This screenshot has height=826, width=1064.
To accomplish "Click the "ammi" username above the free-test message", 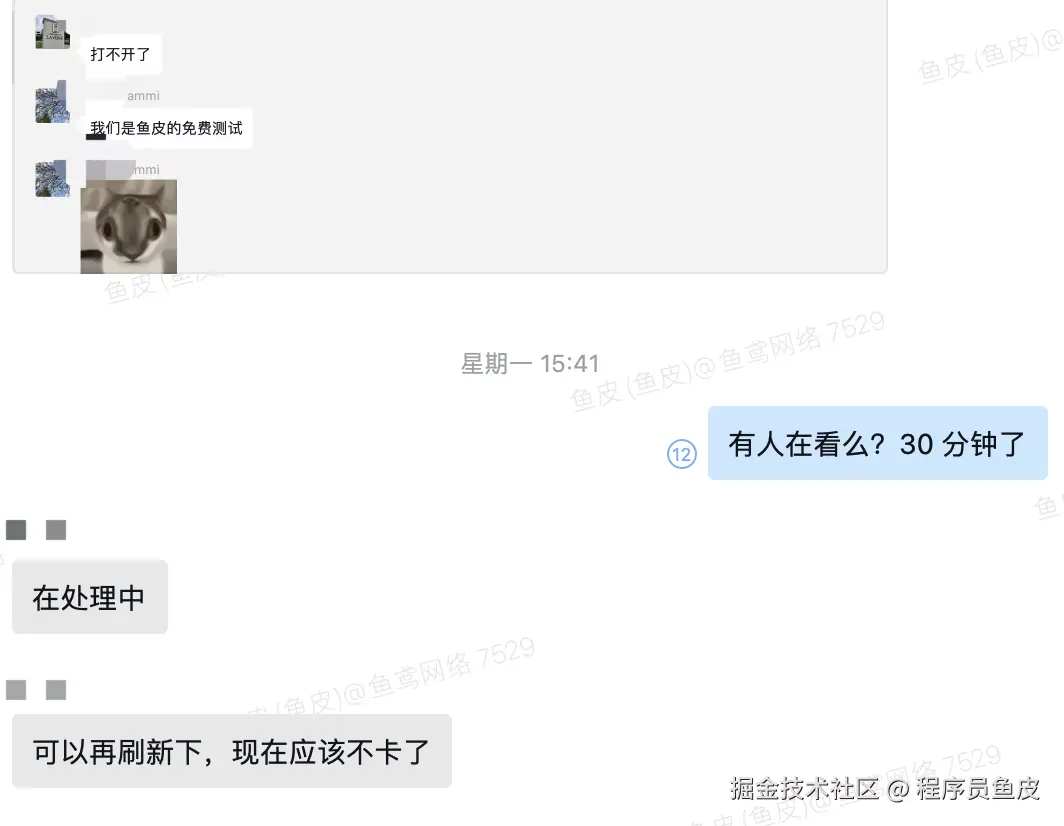I will [x=143, y=96].
